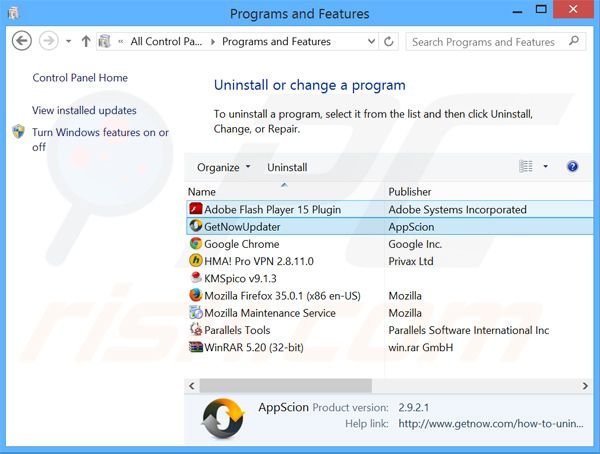The height and width of the screenshot is (454, 600).
Task: Select the GetNowUpdater entry name
Action: pyautogui.click(x=242, y=227)
